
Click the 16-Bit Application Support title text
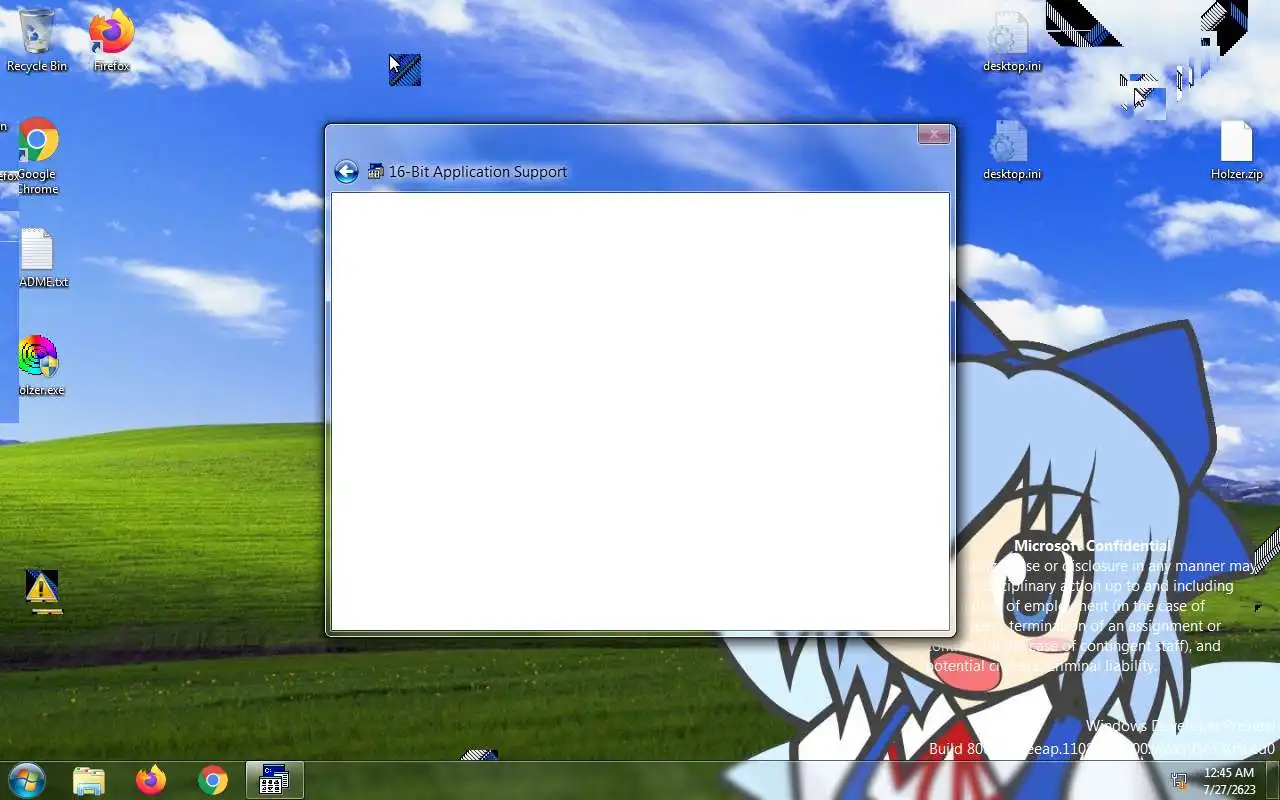tap(478, 172)
